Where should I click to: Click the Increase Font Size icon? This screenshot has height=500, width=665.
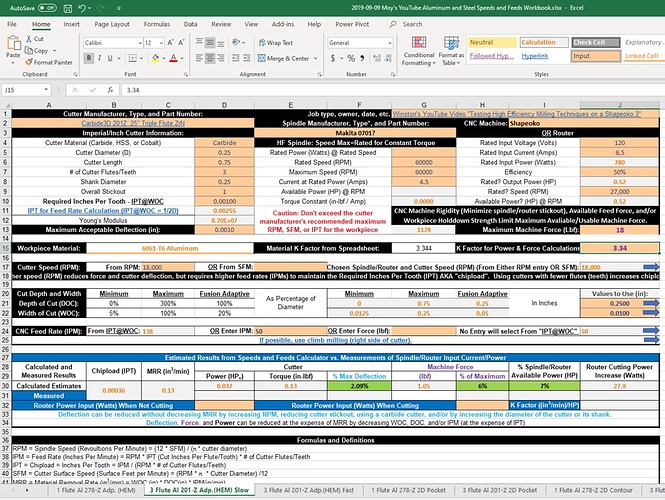[x=170, y=42]
